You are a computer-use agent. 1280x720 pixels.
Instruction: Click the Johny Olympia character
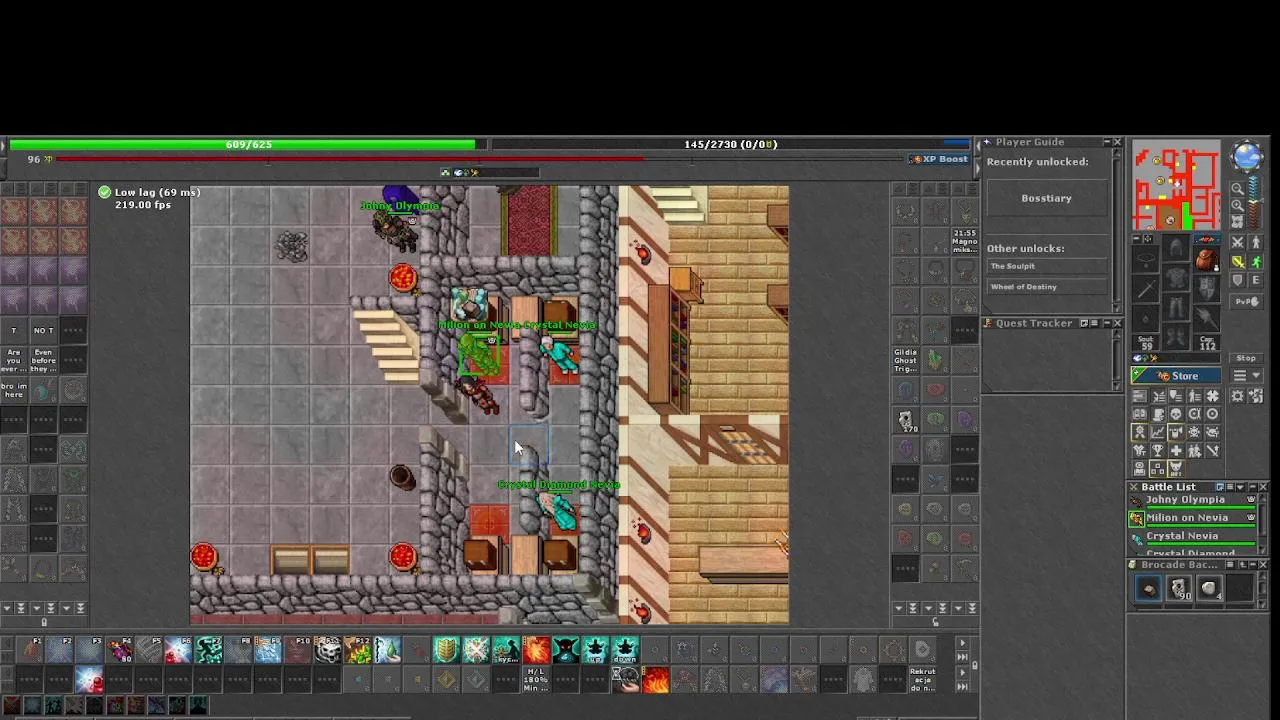[396, 228]
